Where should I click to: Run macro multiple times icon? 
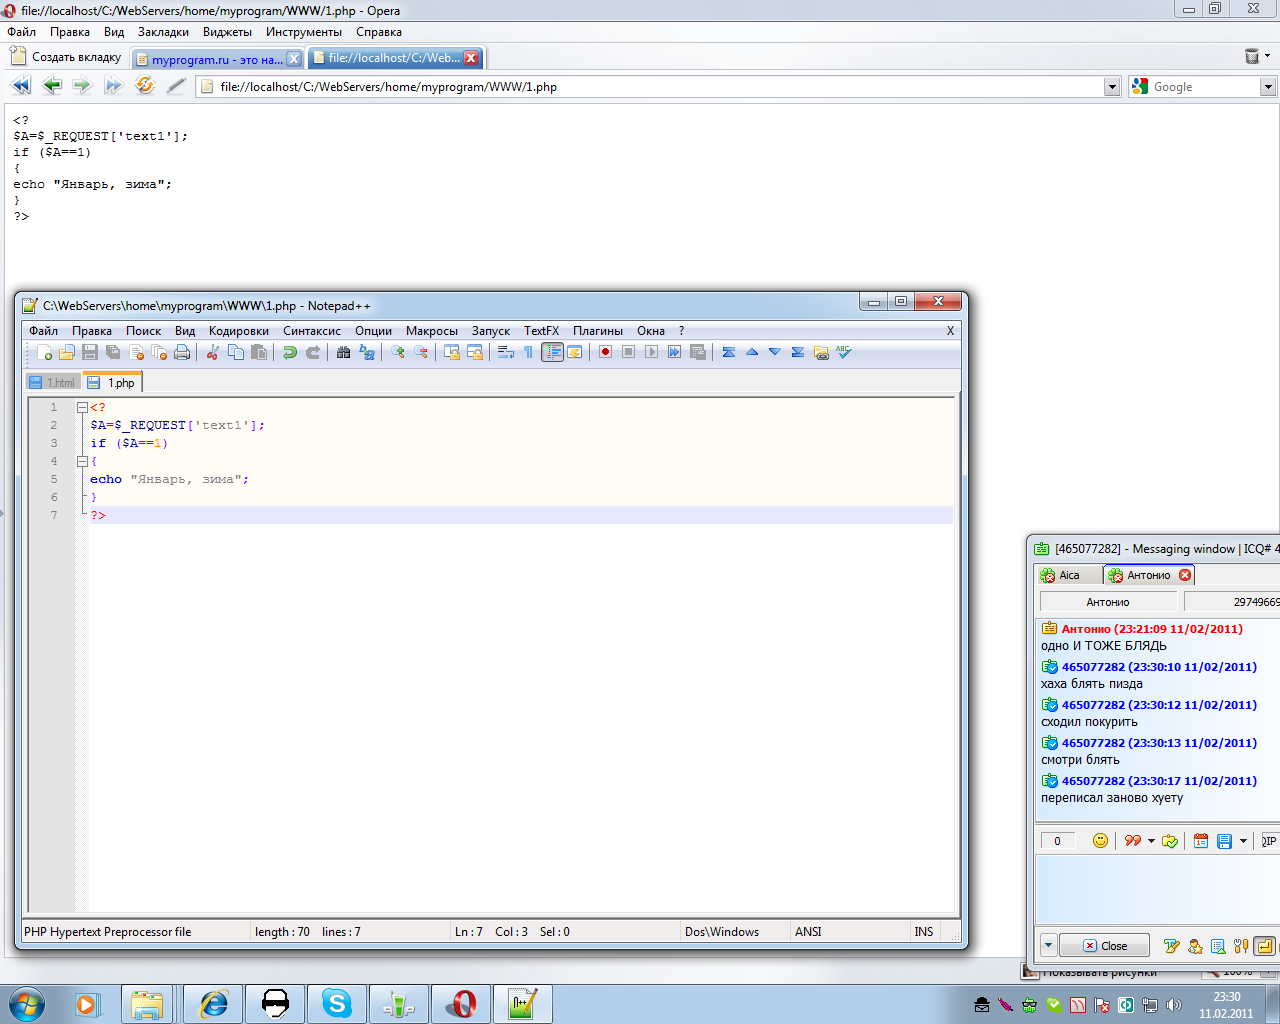point(674,352)
